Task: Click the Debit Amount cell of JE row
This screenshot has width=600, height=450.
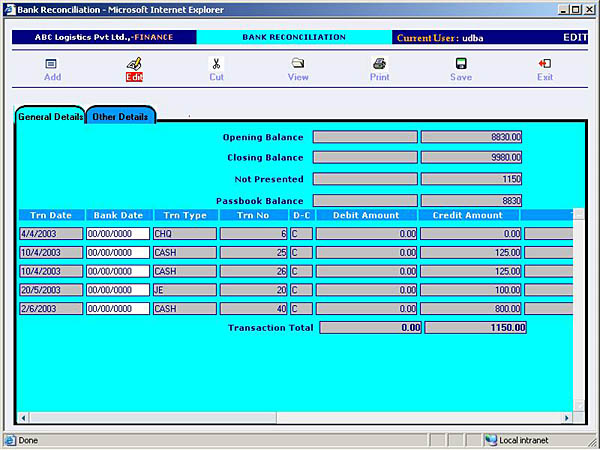Action: coord(366,290)
